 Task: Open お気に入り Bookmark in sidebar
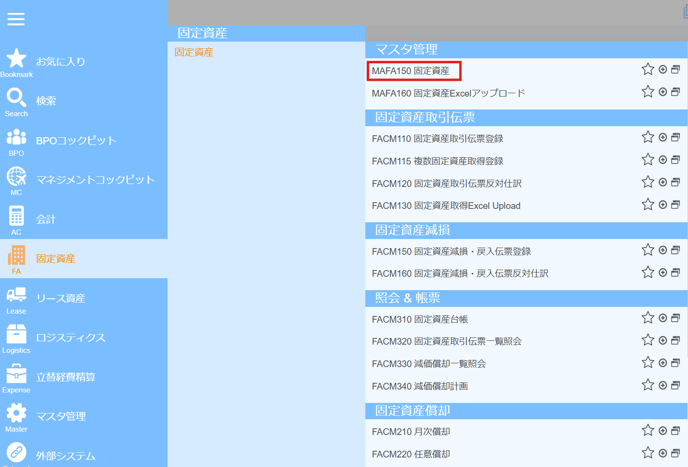pos(83,62)
